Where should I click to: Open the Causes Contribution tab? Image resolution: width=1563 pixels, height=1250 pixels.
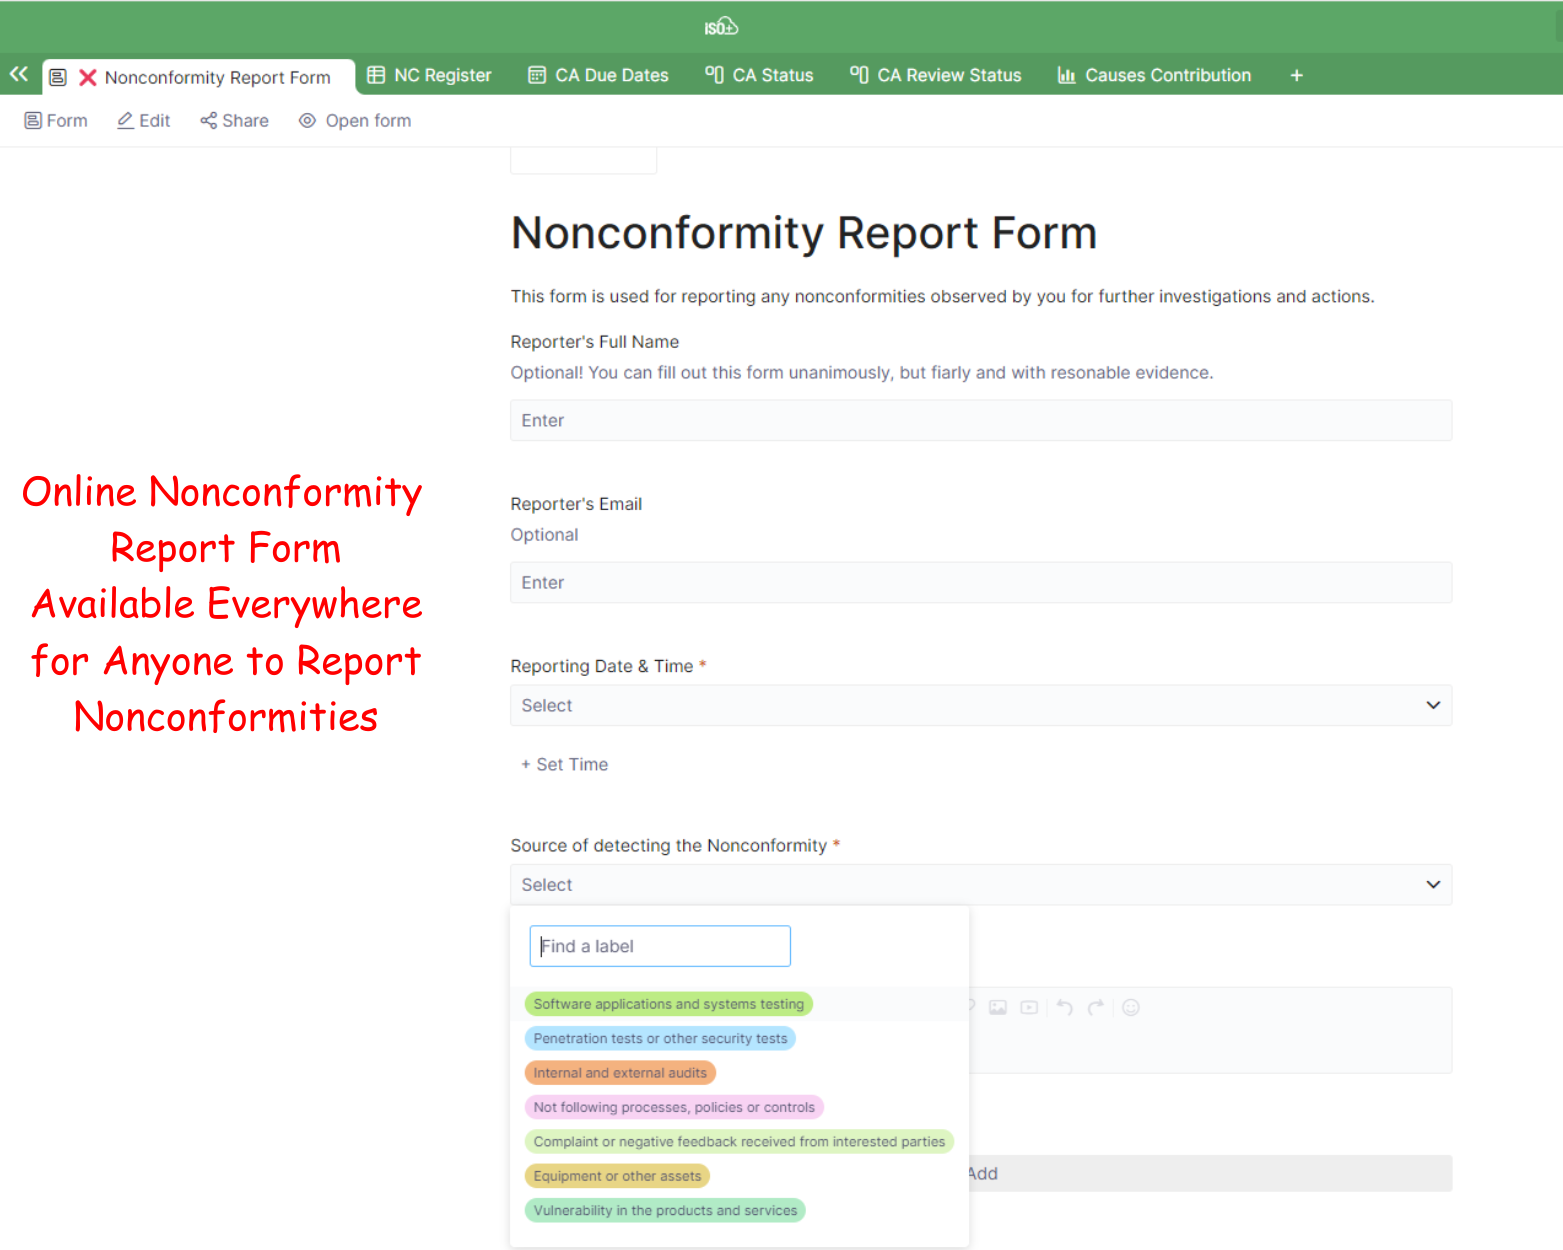(x=1155, y=76)
